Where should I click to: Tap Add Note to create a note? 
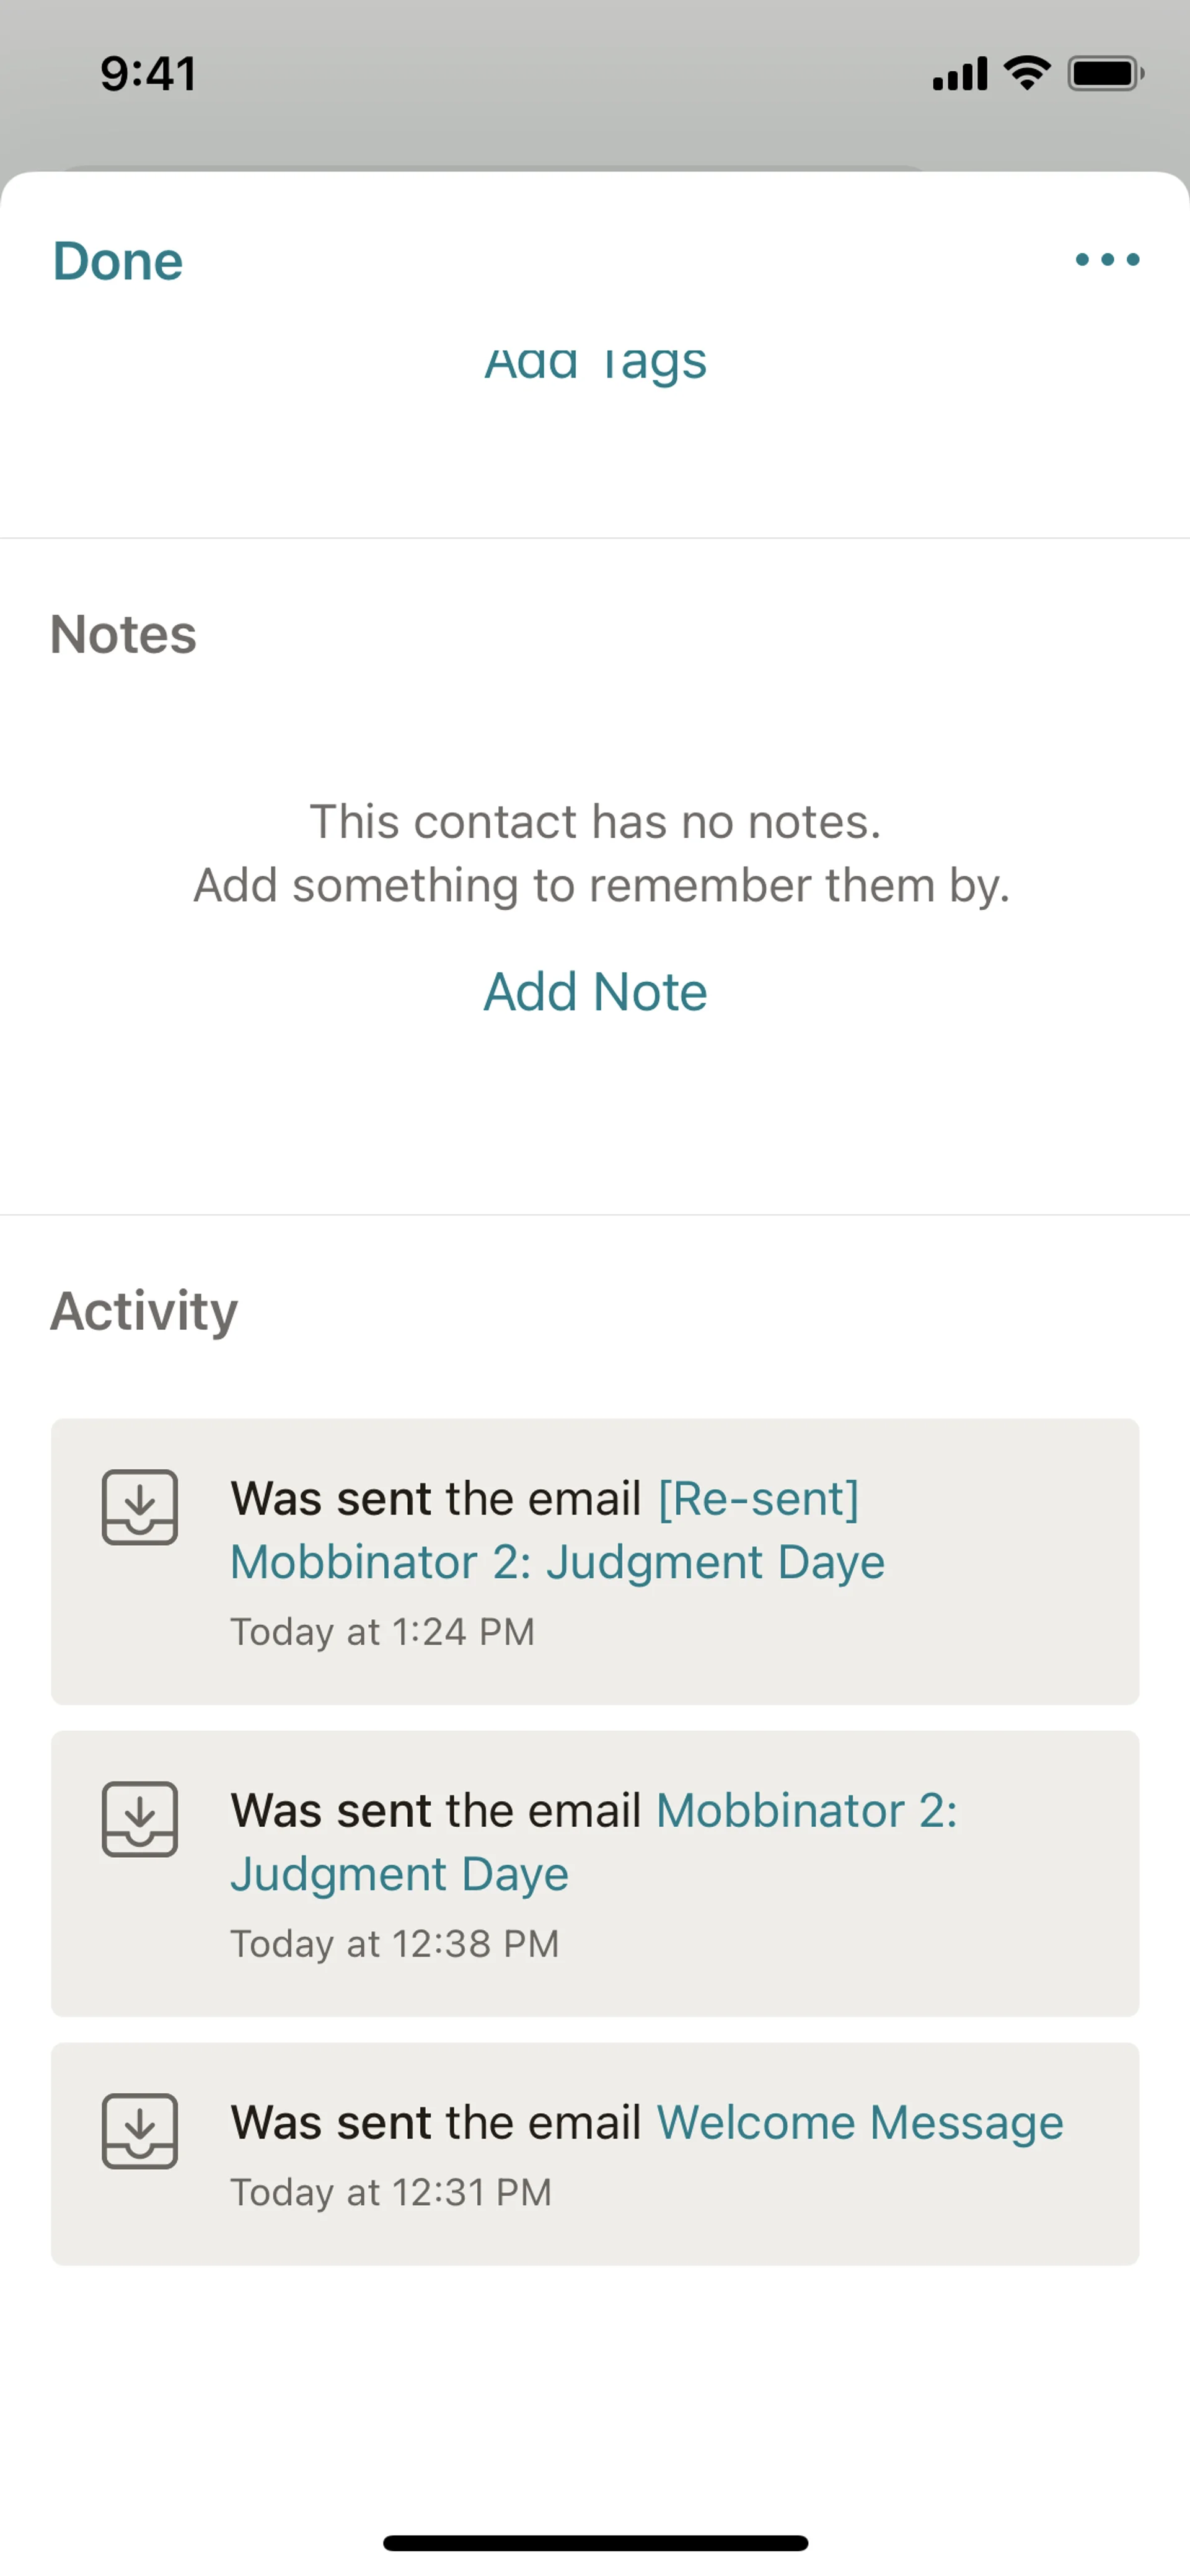pyautogui.click(x=595, y=992)
